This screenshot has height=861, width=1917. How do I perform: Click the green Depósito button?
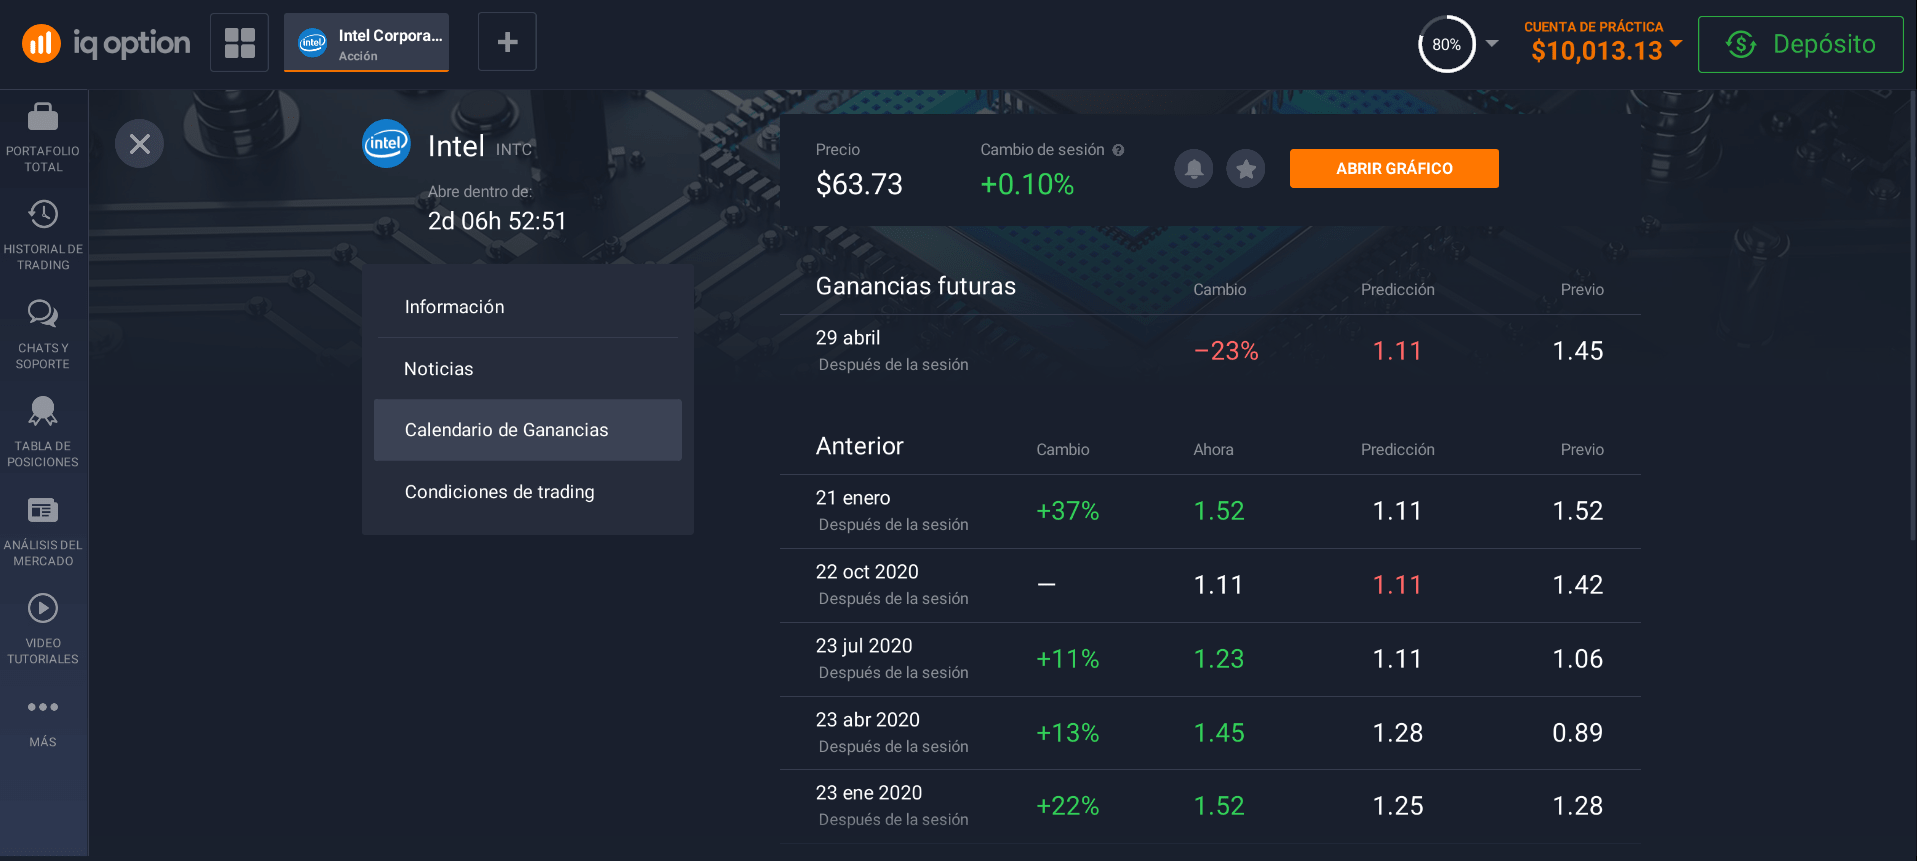click(1800, 44)
